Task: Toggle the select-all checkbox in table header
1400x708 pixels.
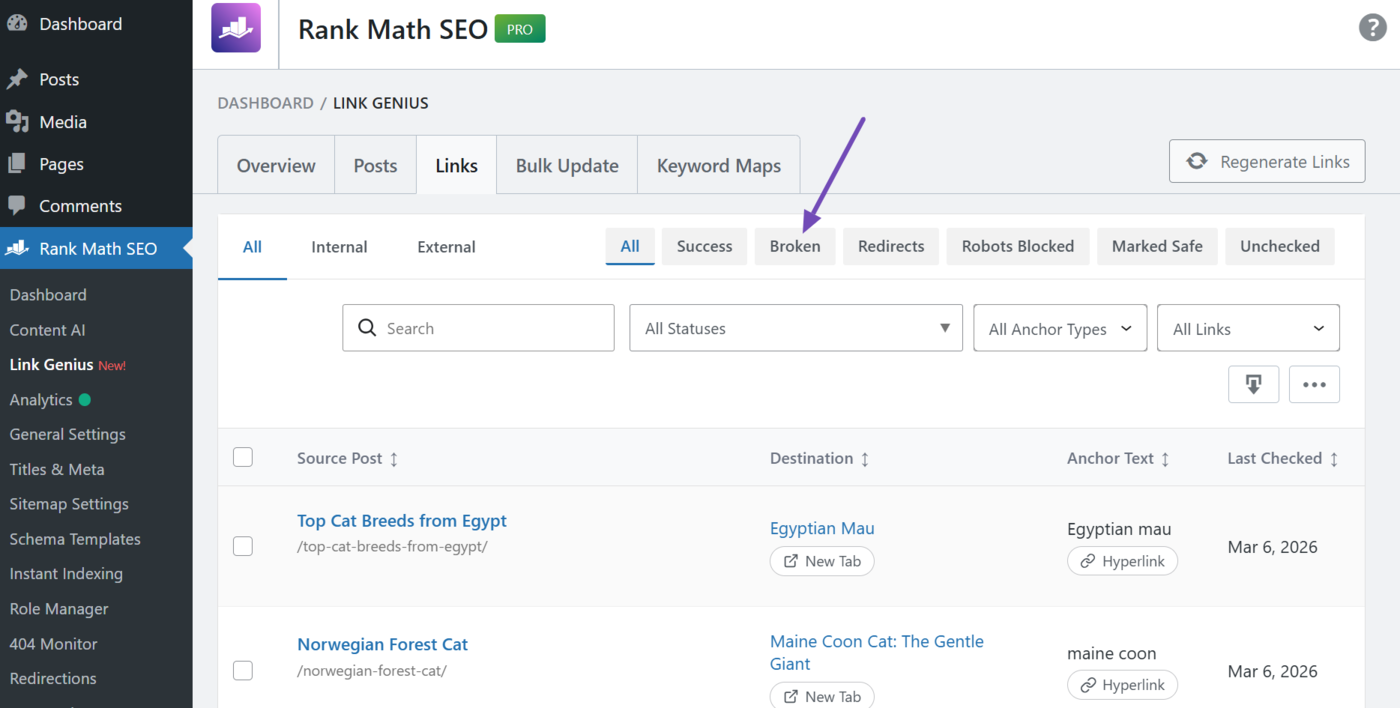Action: 243,458
